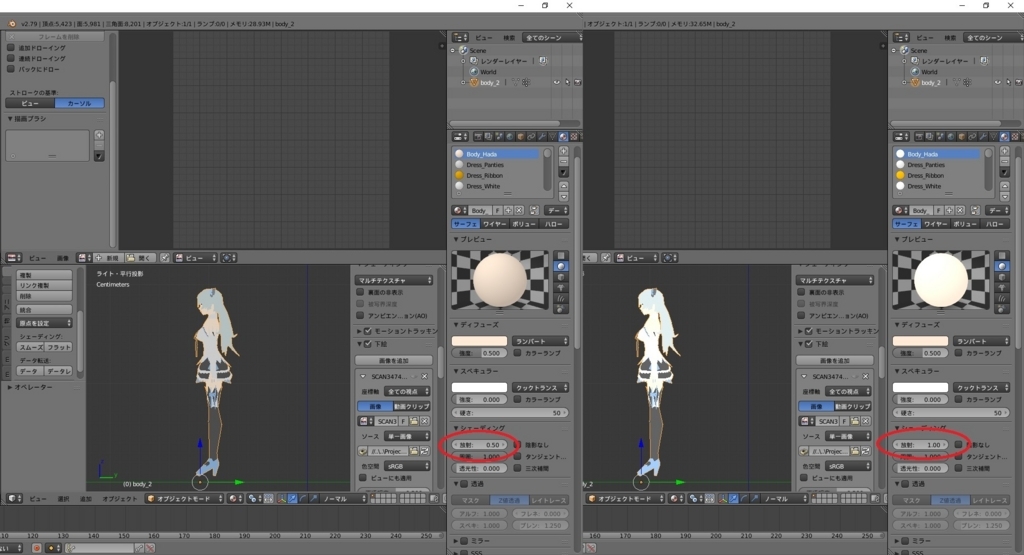This screenshot has height=555, width=1024.
Task: Add material slot plus button, left window
Action: (x=563, y=151)
